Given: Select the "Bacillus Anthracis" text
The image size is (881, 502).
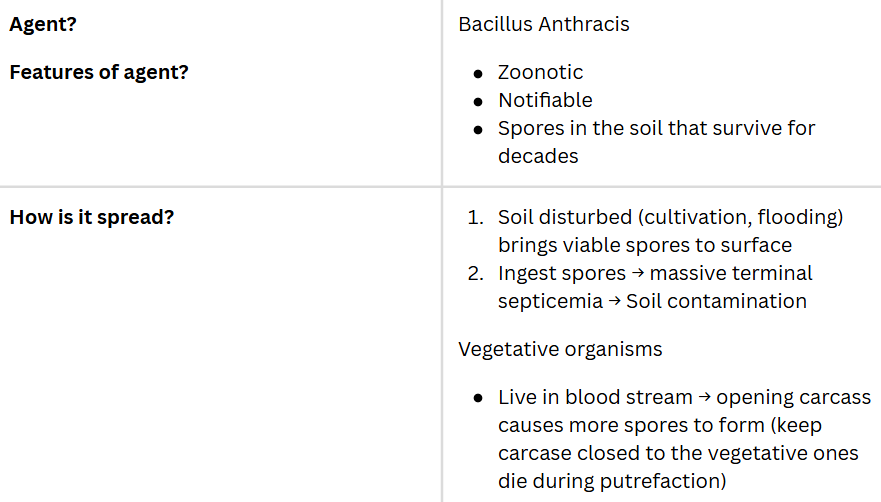Looking at the screenshot, I should (x=544, y=24).
